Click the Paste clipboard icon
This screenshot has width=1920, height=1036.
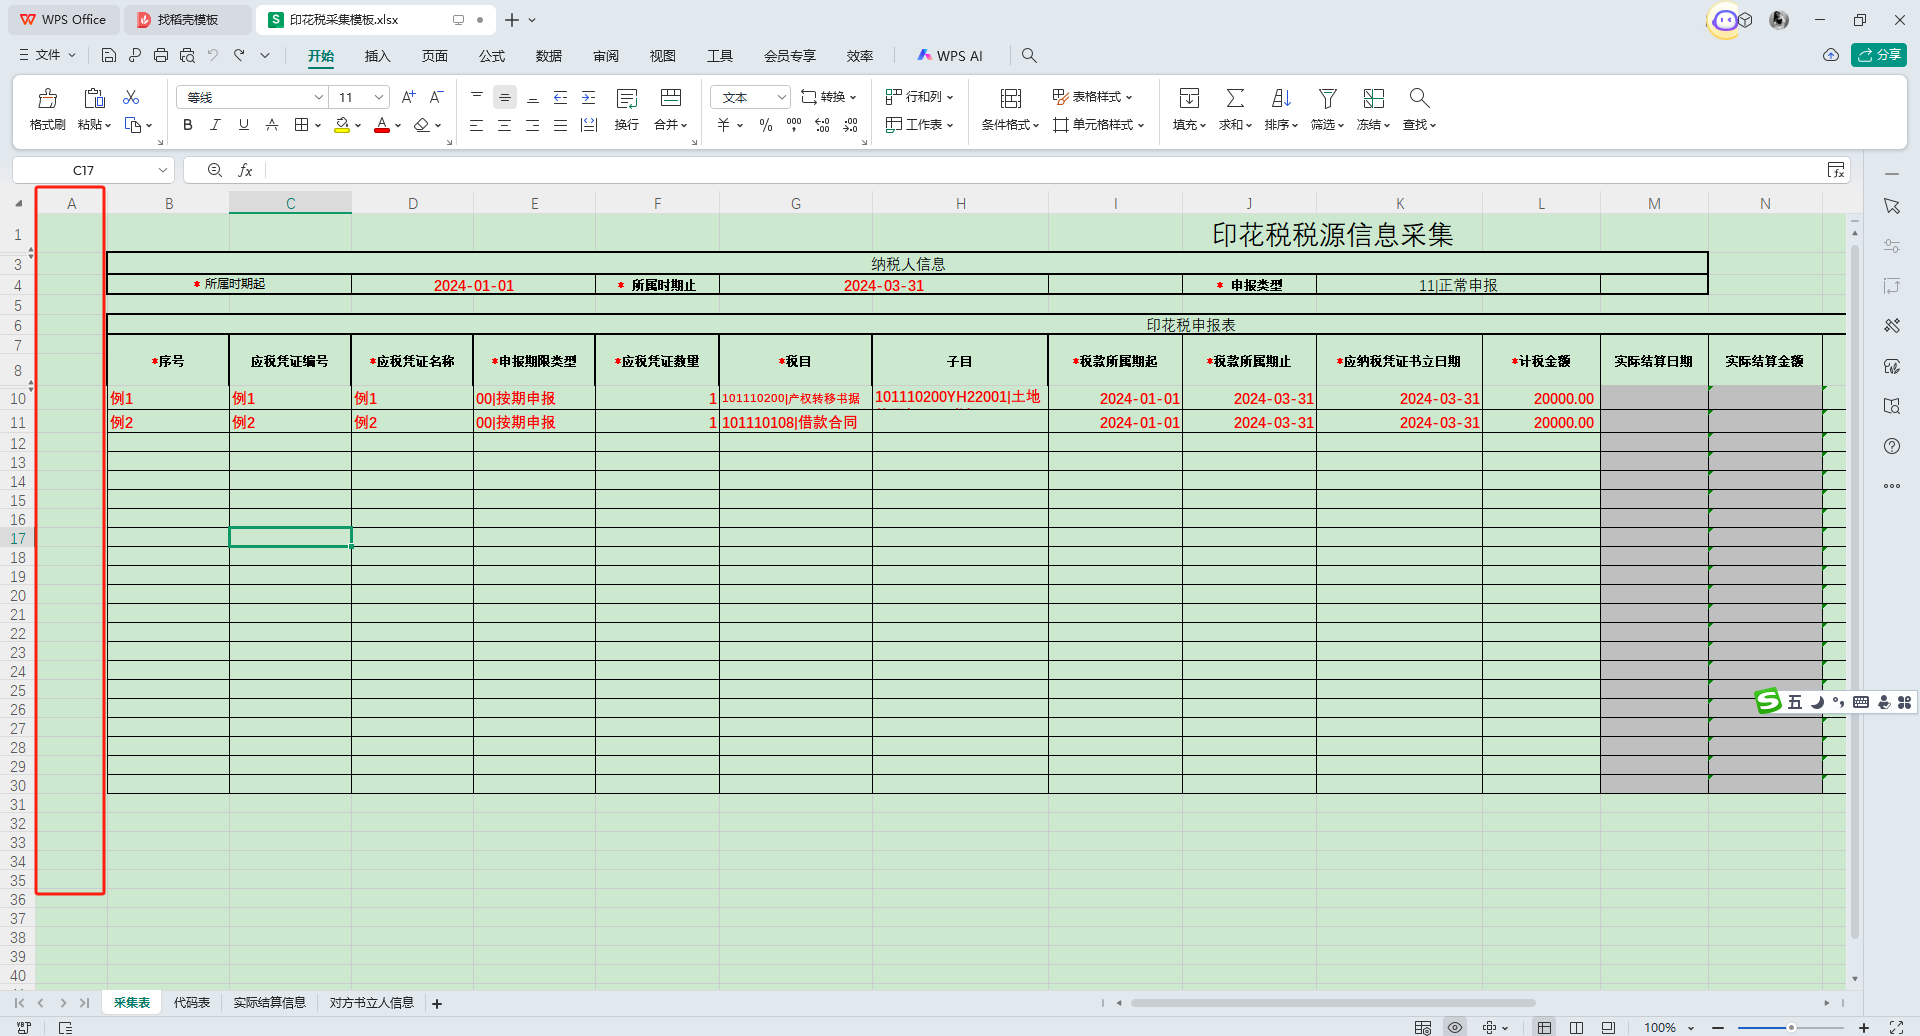(x=94, y=98)
